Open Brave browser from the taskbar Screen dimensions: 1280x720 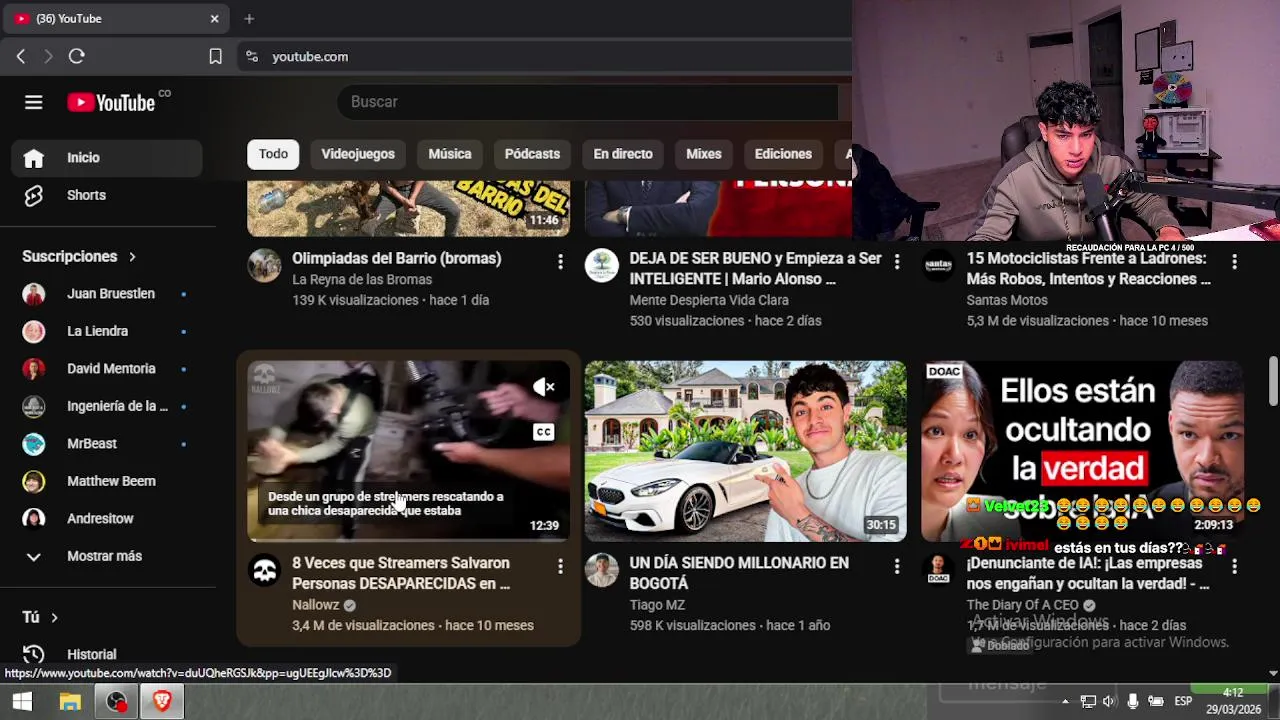click(x=162, y=702)
